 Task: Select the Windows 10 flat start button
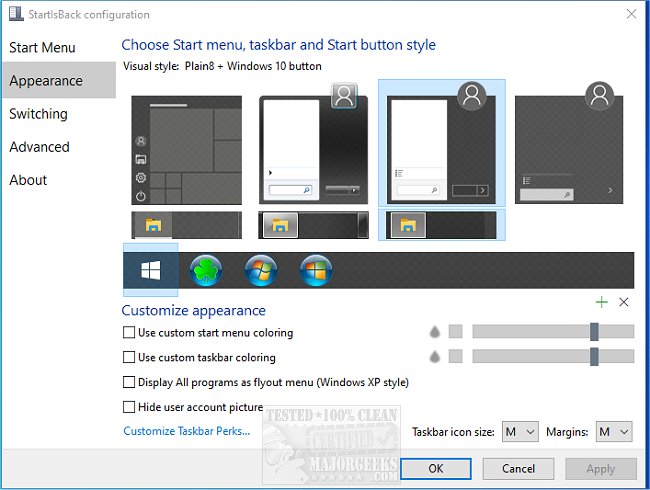(x=150, y=270)
